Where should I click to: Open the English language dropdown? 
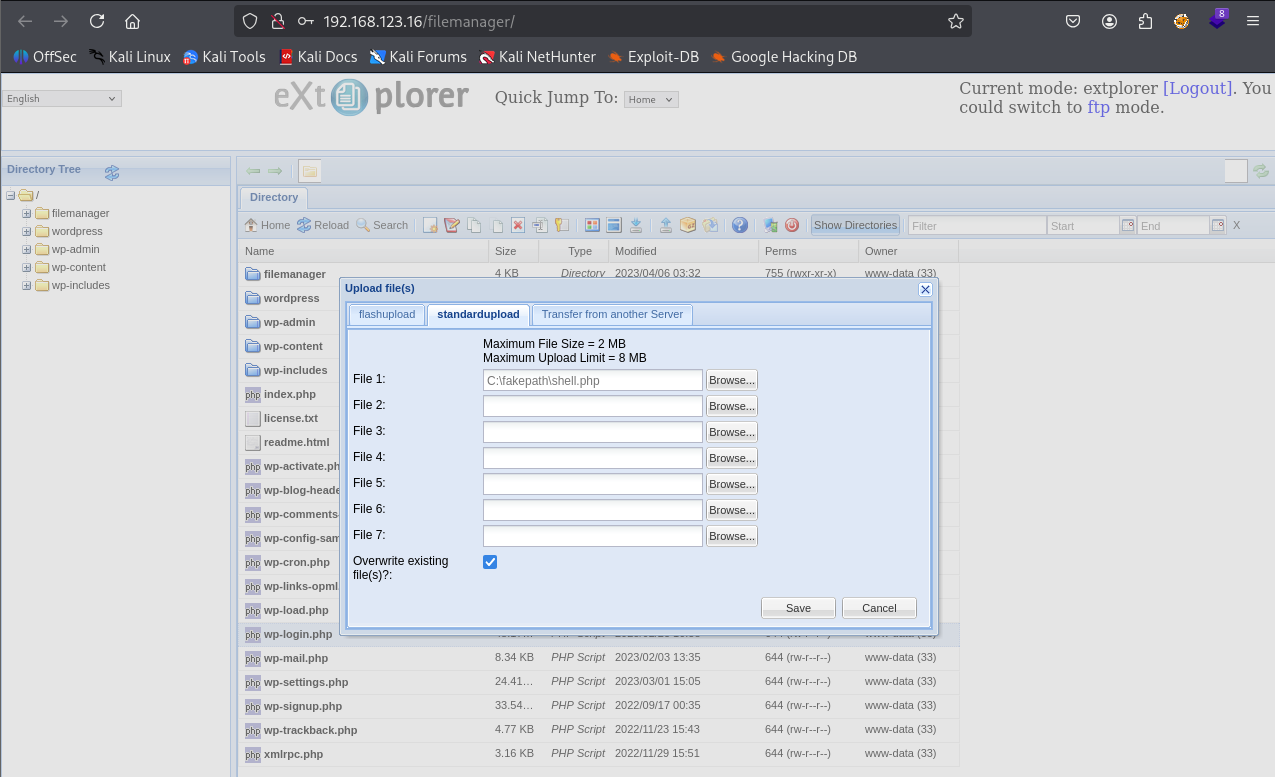62,98
